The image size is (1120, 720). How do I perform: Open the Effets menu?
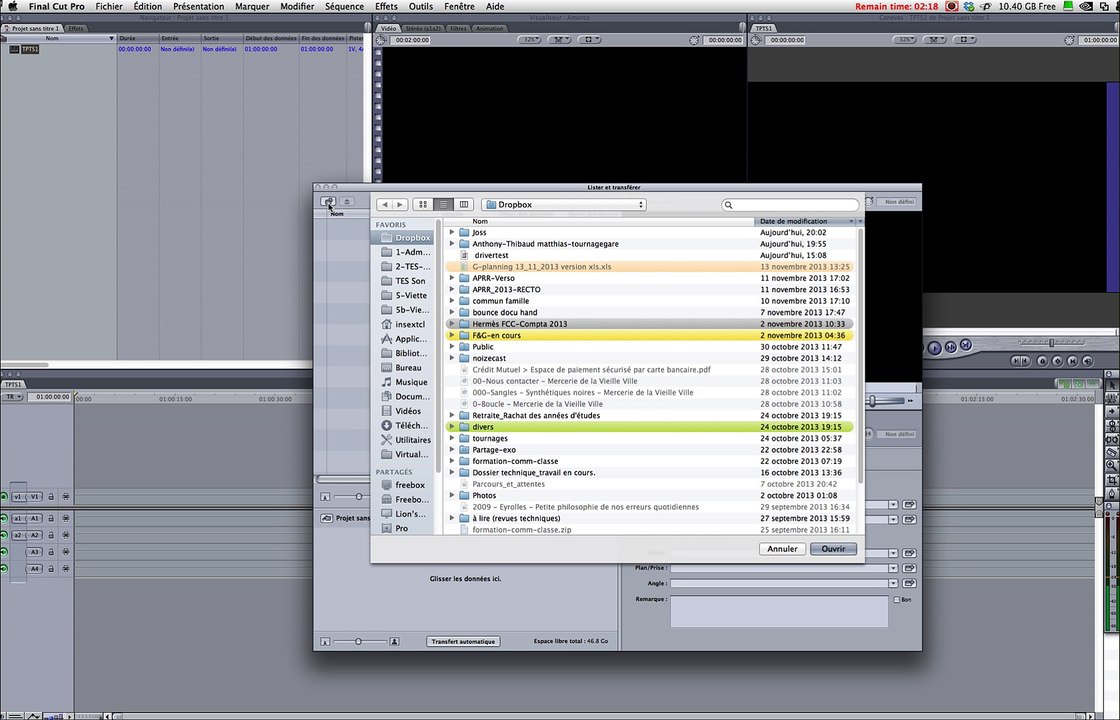(386, 6)
